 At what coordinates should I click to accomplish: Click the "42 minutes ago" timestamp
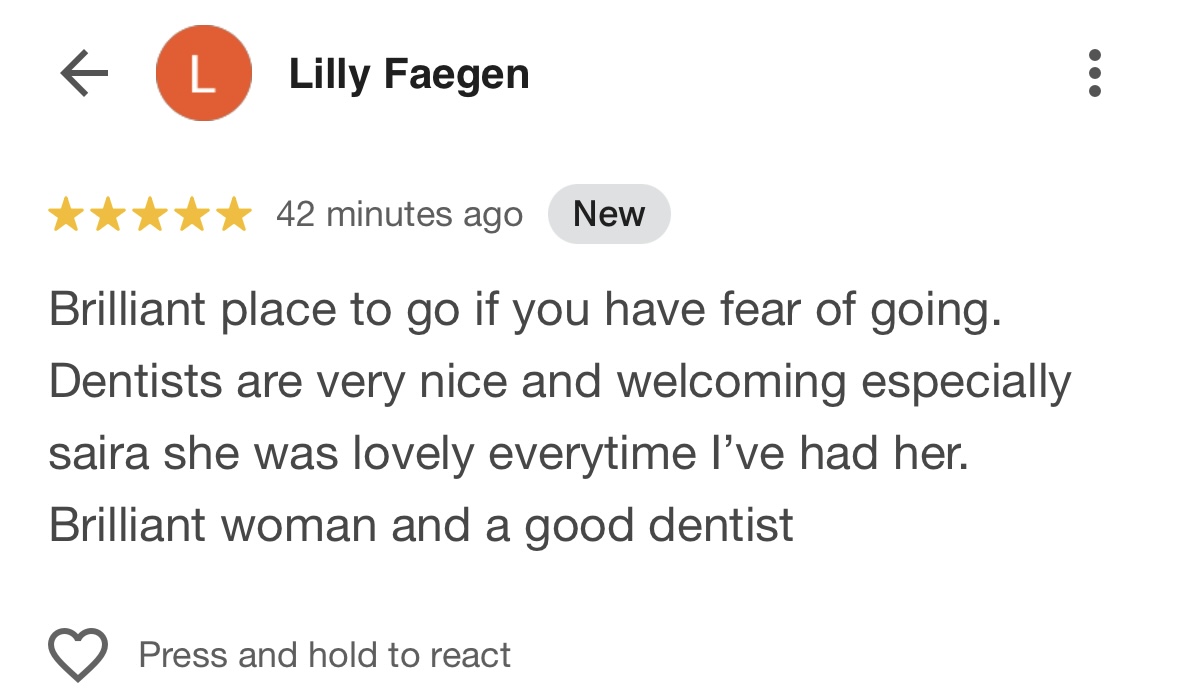coord(399,215)
